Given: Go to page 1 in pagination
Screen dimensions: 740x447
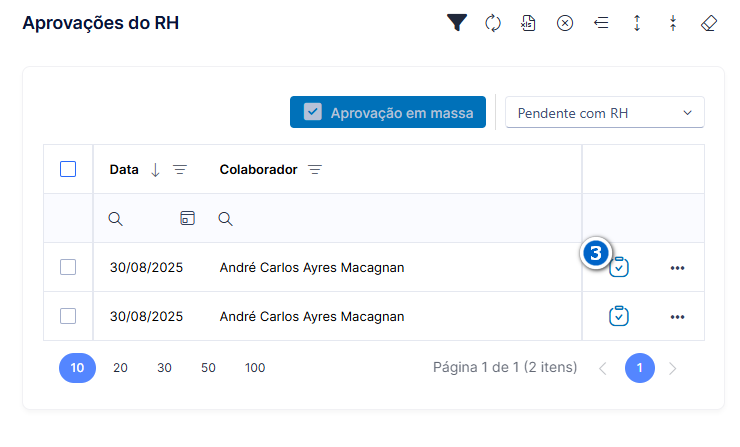Looking at the screenshot, I should pos(639,368).
